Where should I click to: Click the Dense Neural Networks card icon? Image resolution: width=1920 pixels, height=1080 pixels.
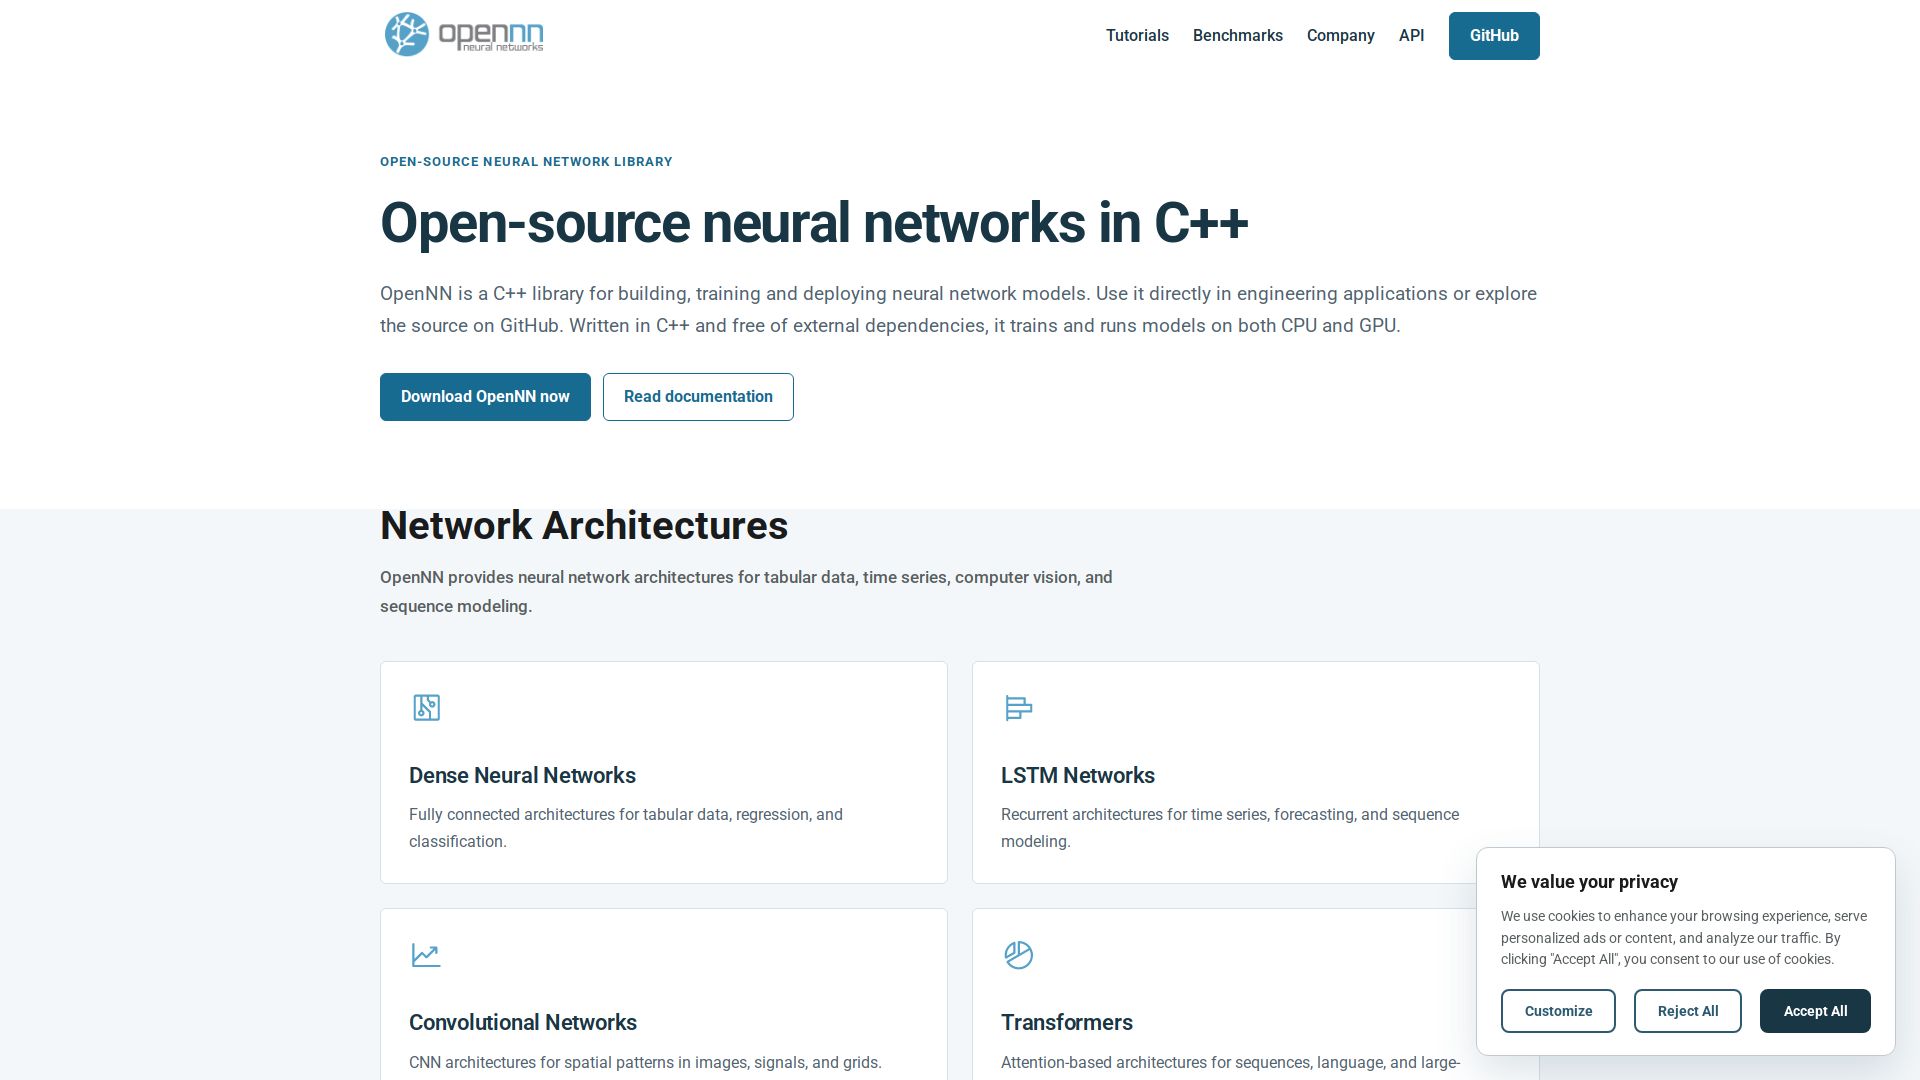426,708
